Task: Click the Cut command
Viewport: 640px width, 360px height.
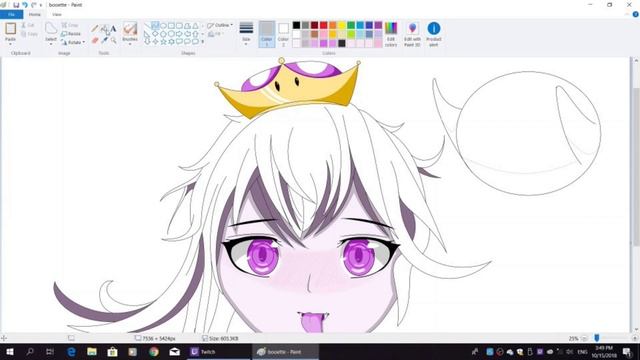Action: coord(28,25)
